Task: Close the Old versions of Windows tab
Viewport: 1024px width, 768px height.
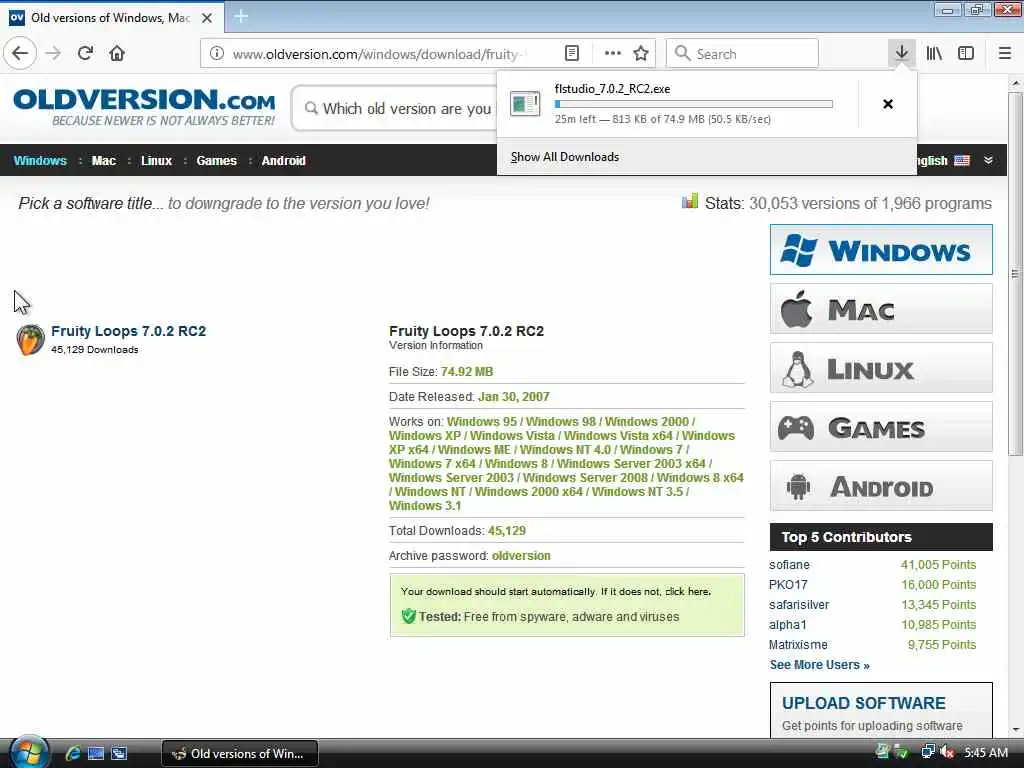Action: point(207,18)
